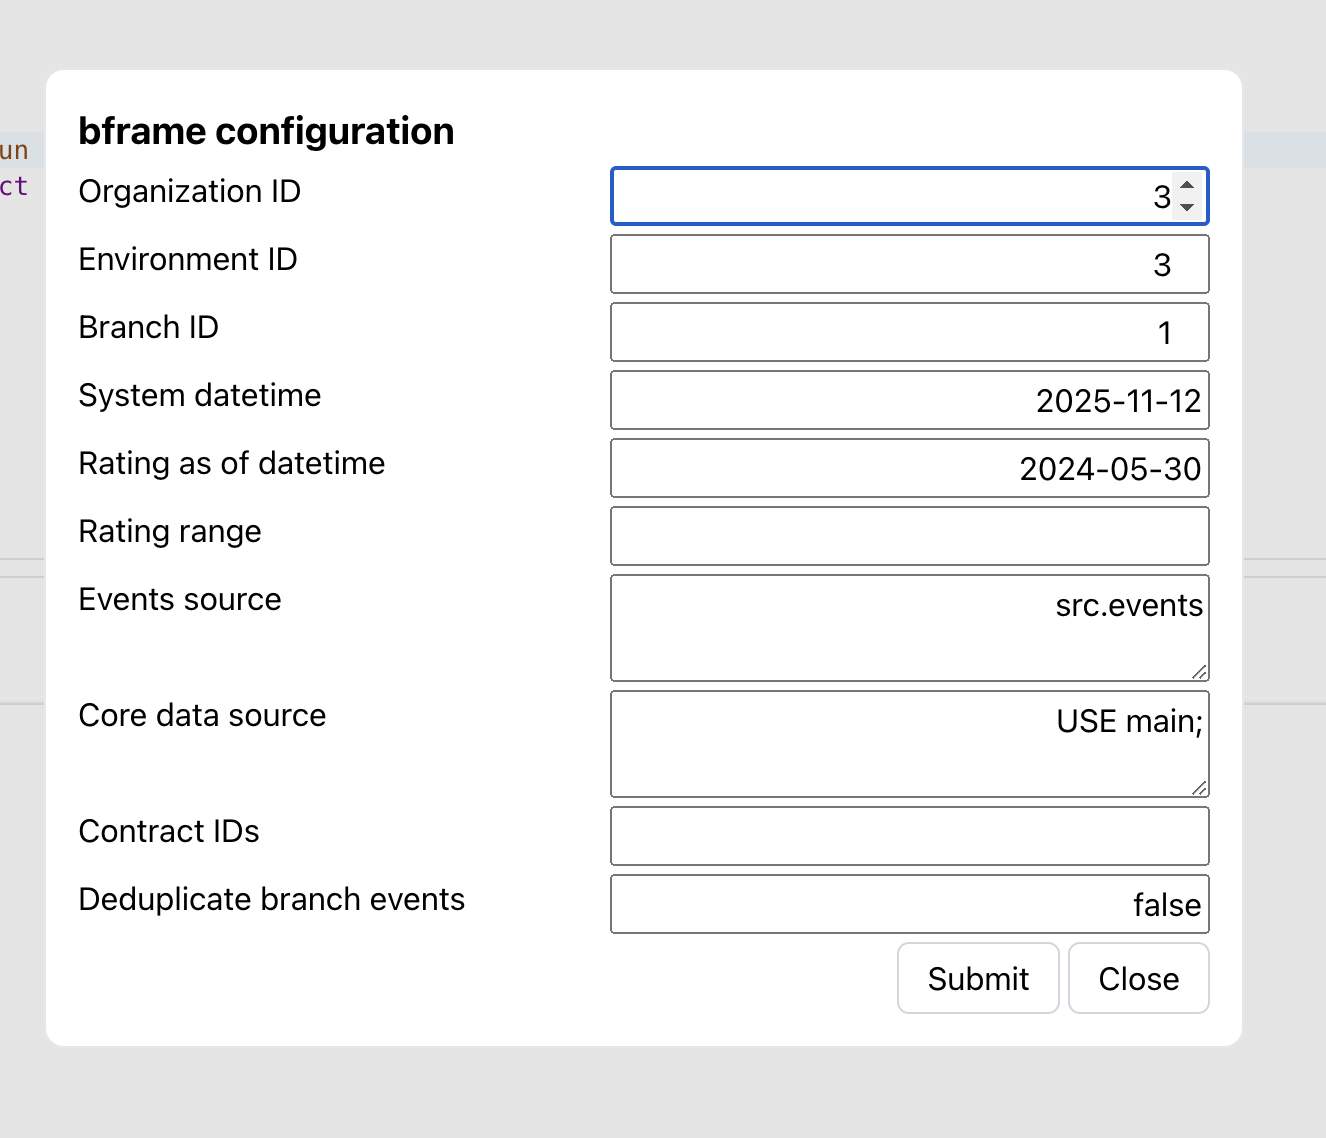Click the Environment ID label
The image size is (1326, 1138).
click(188, 259)
